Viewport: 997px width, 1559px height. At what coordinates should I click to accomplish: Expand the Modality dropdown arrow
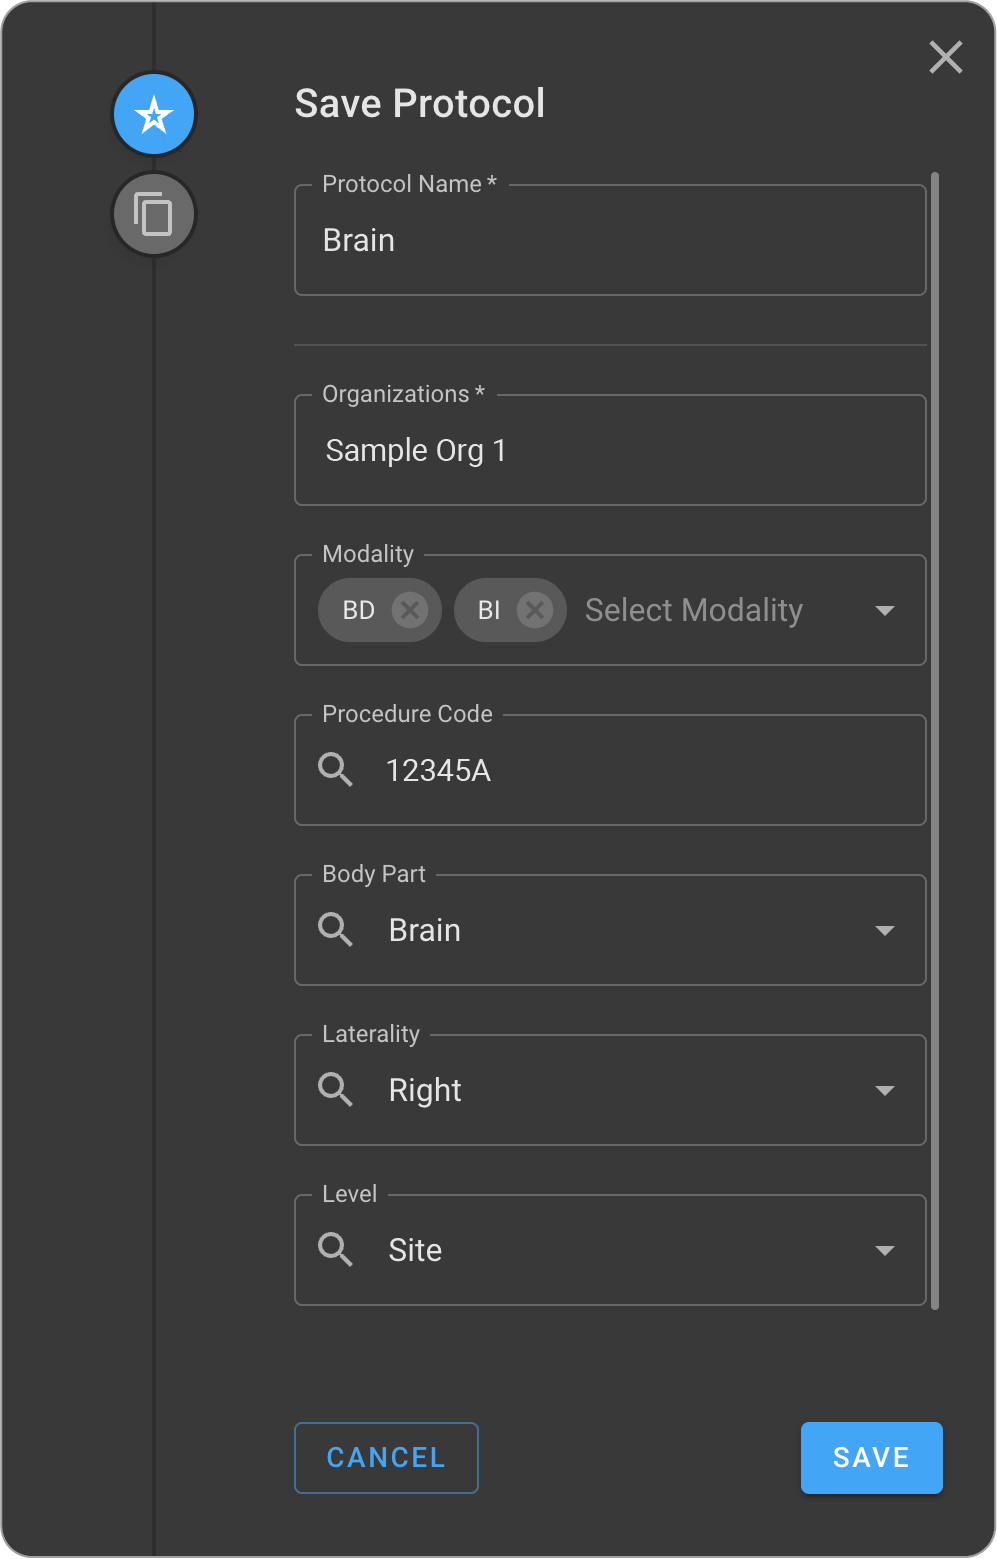click(x=884, y=610)
